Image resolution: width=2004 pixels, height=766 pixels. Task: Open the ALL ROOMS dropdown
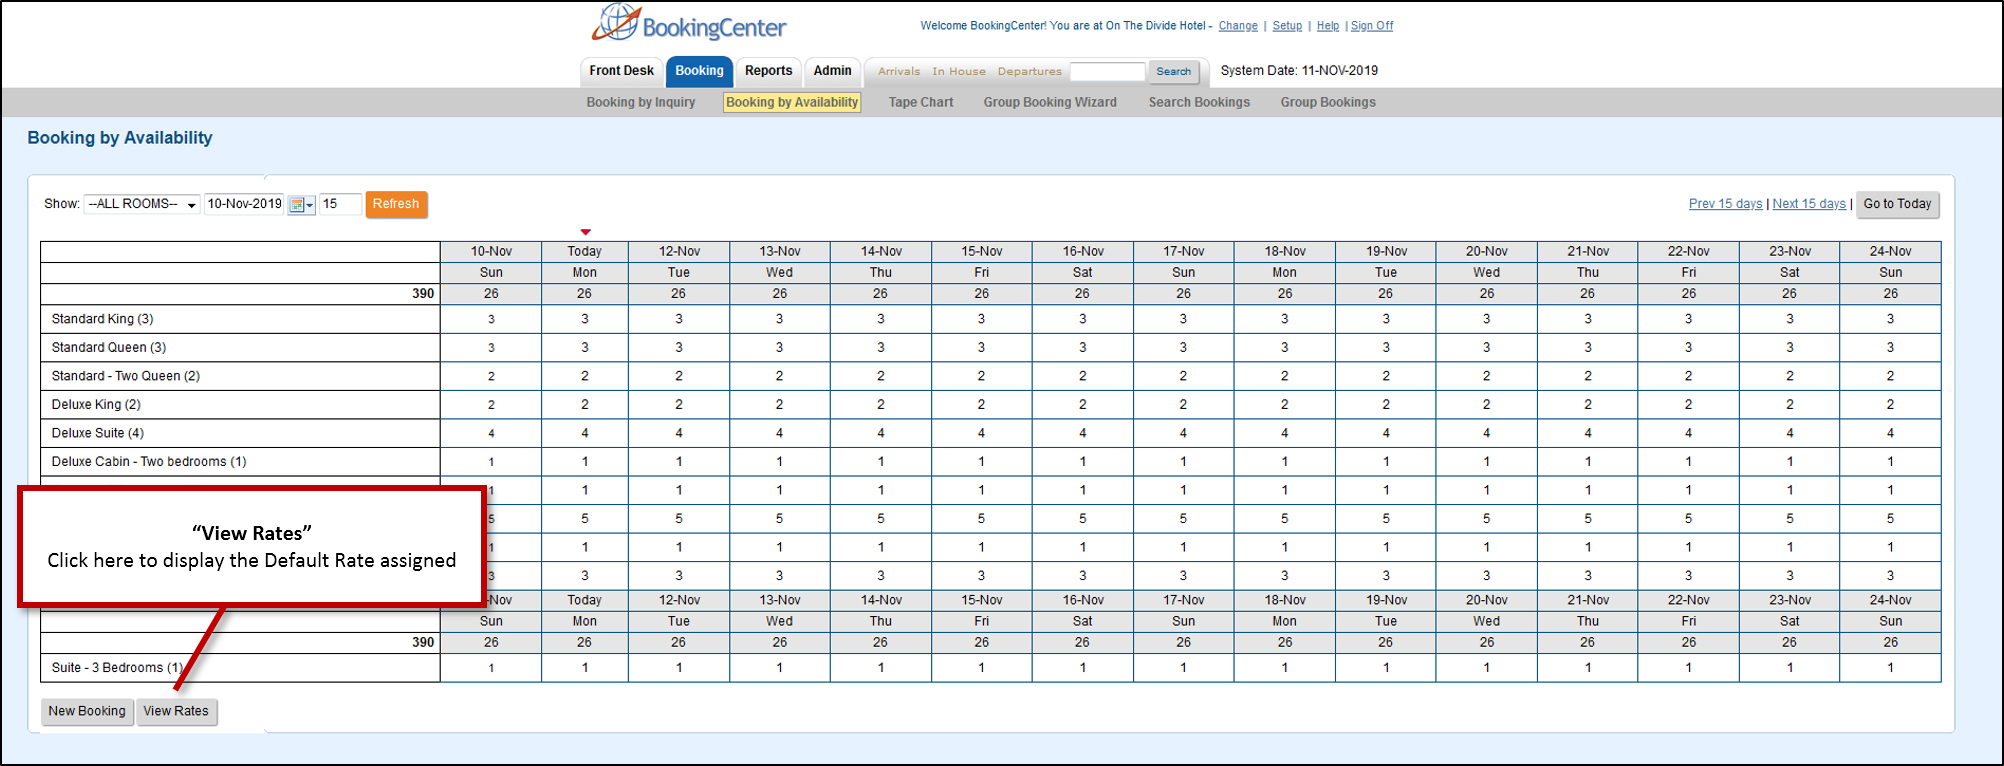(142, 204)
